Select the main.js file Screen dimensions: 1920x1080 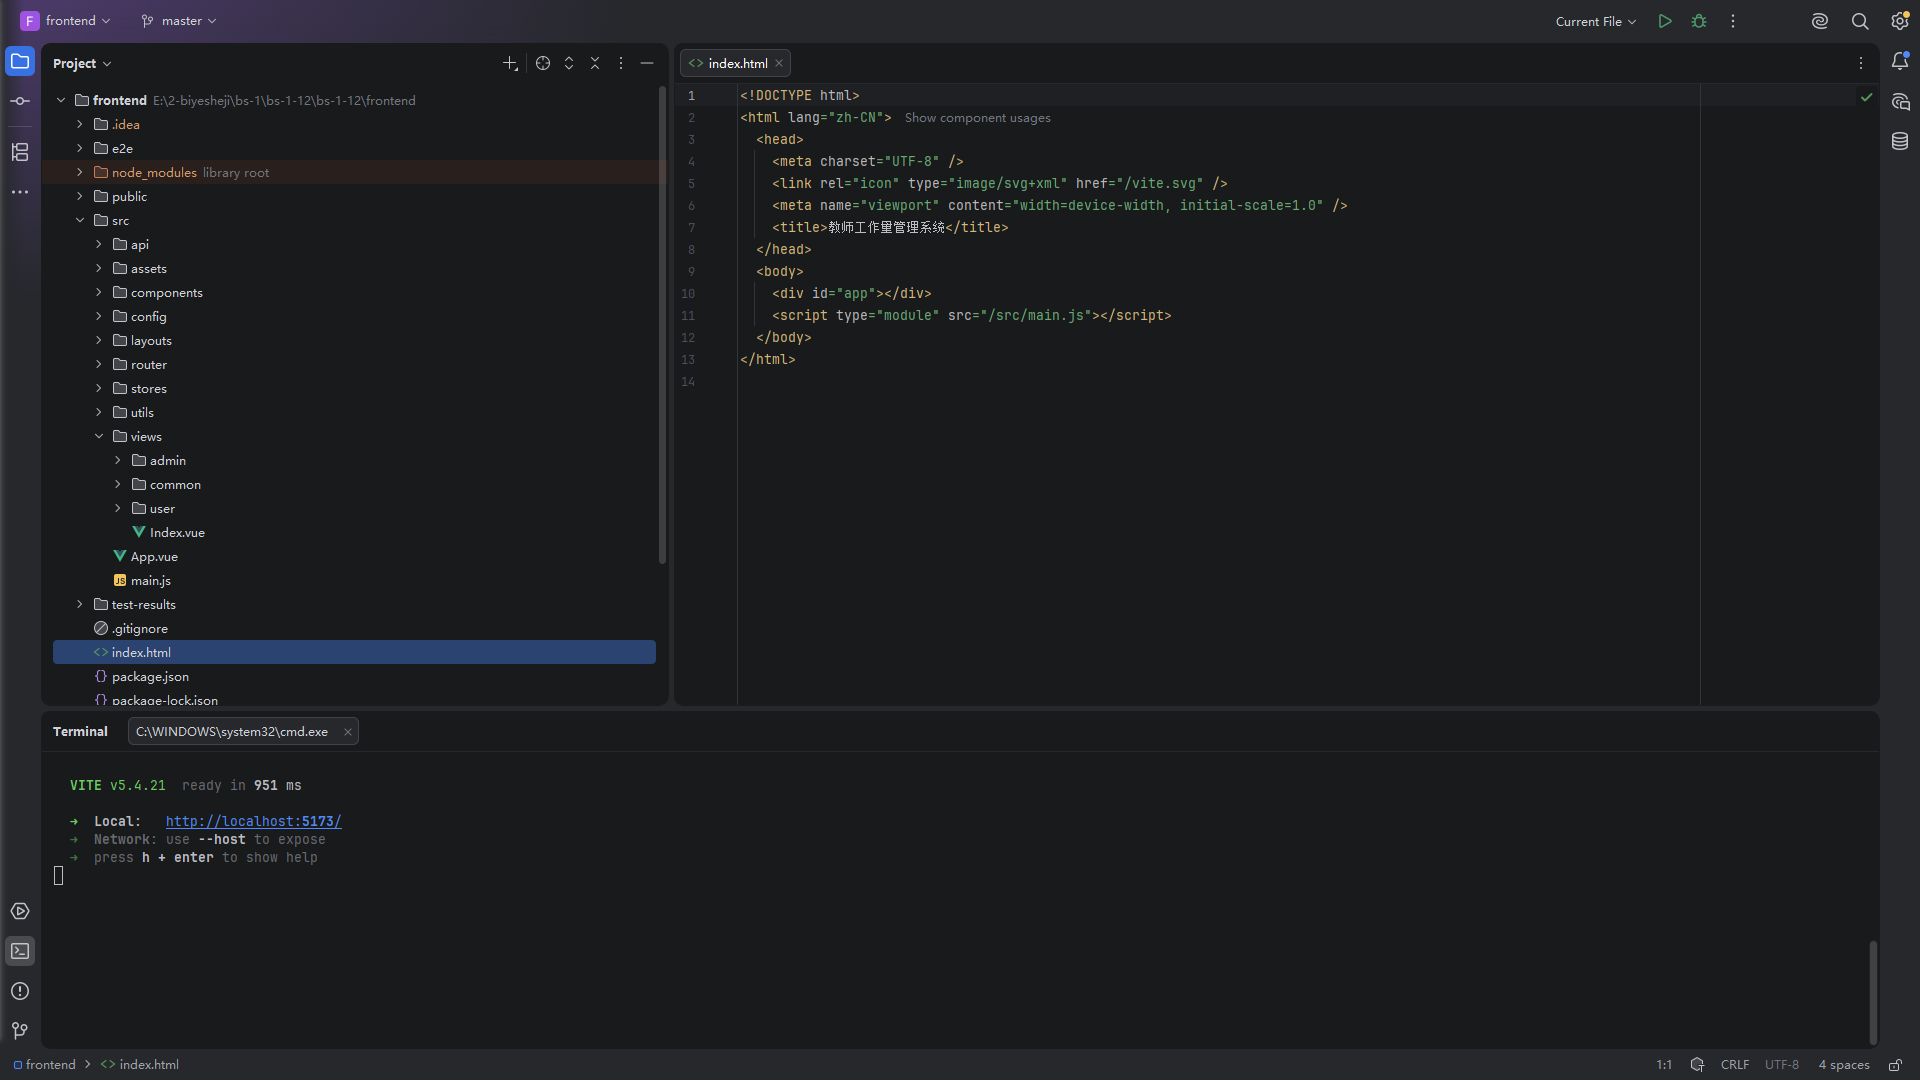[x=141, y=580]
